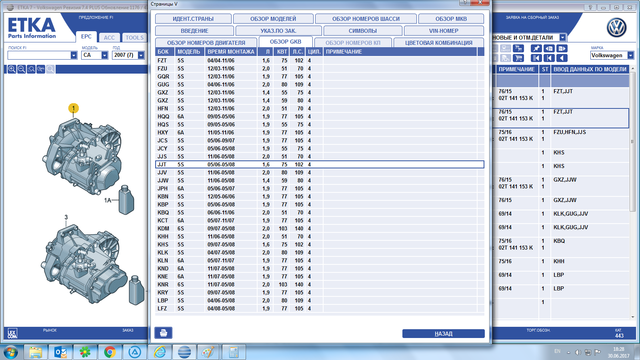Screen dimensions: 640x360
Task: Select the GUG gearbox code row
Action: pyautogui.click(x=320, y=84)
